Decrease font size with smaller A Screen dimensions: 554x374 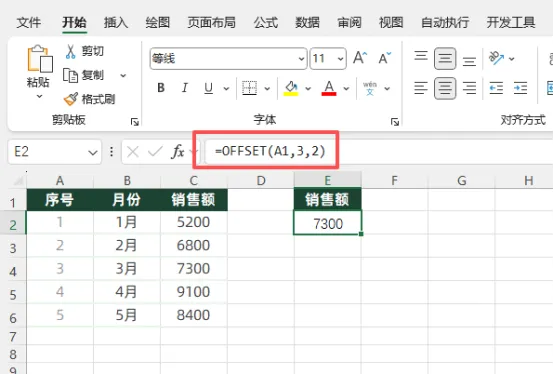tap(384, 58)
